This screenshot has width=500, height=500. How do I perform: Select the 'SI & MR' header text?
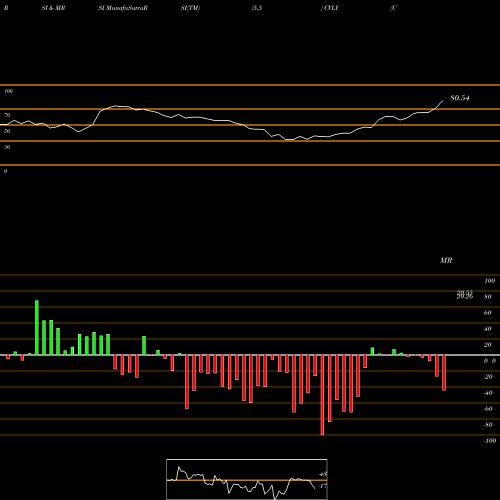[x=53, y=8]
